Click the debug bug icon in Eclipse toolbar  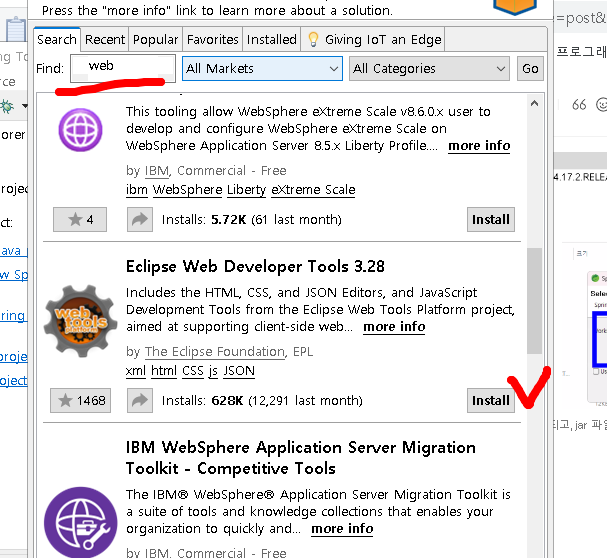7,106
